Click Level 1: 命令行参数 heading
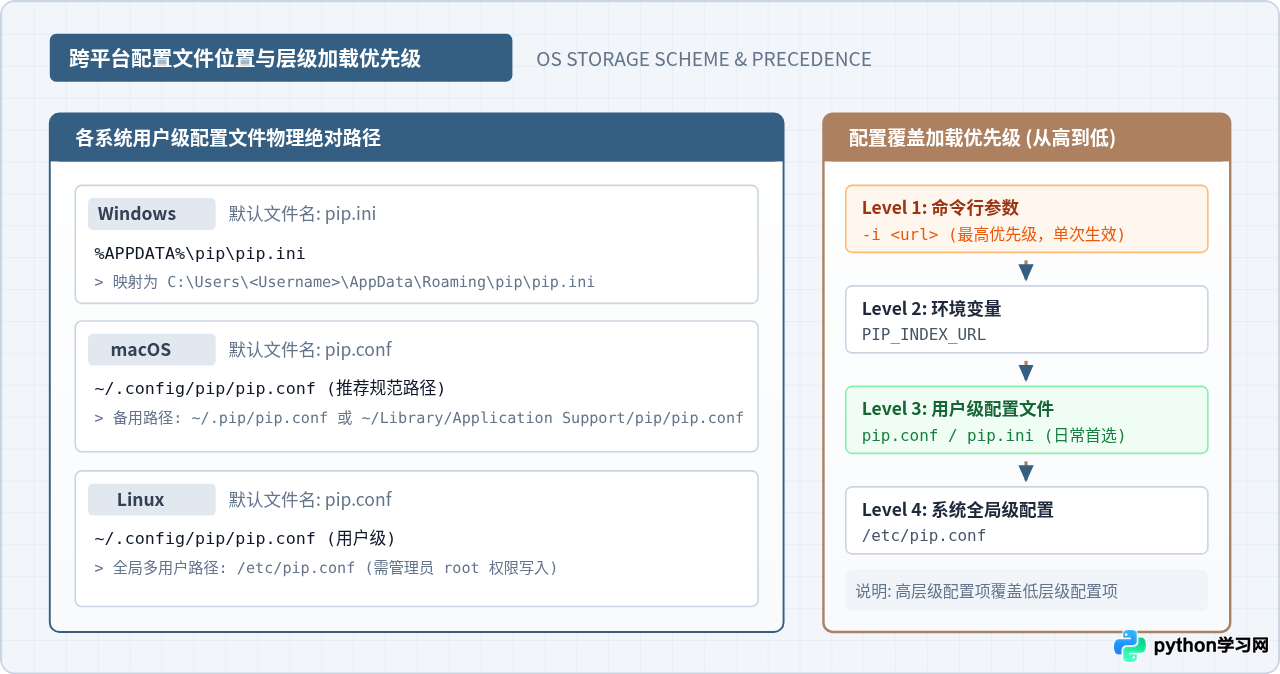Screen dimensions: 1280x674 pos(940,208)
